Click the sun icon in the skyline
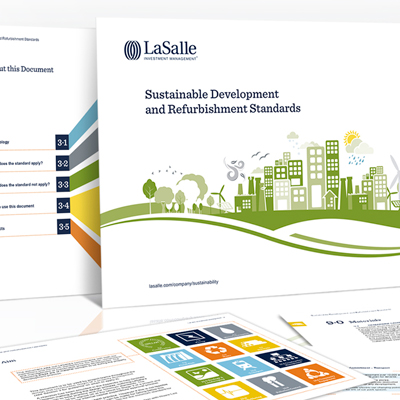 click(x=351, y=138)
